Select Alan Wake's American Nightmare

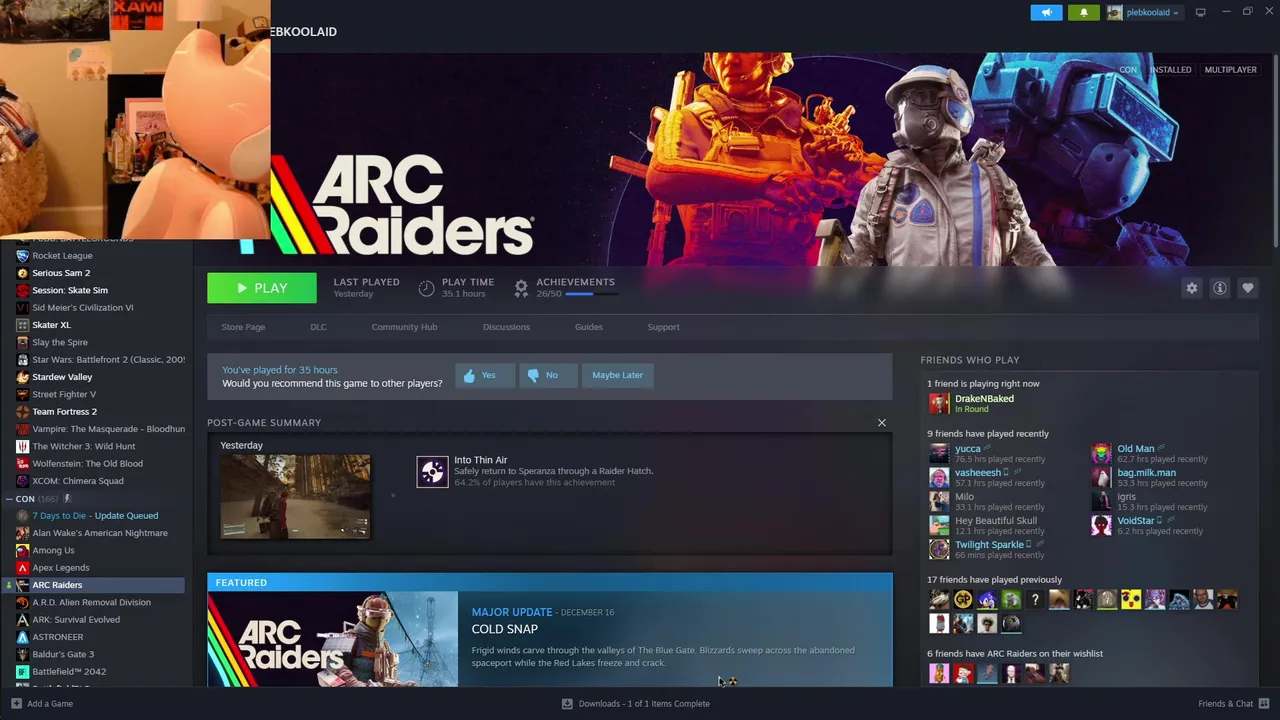100,533
